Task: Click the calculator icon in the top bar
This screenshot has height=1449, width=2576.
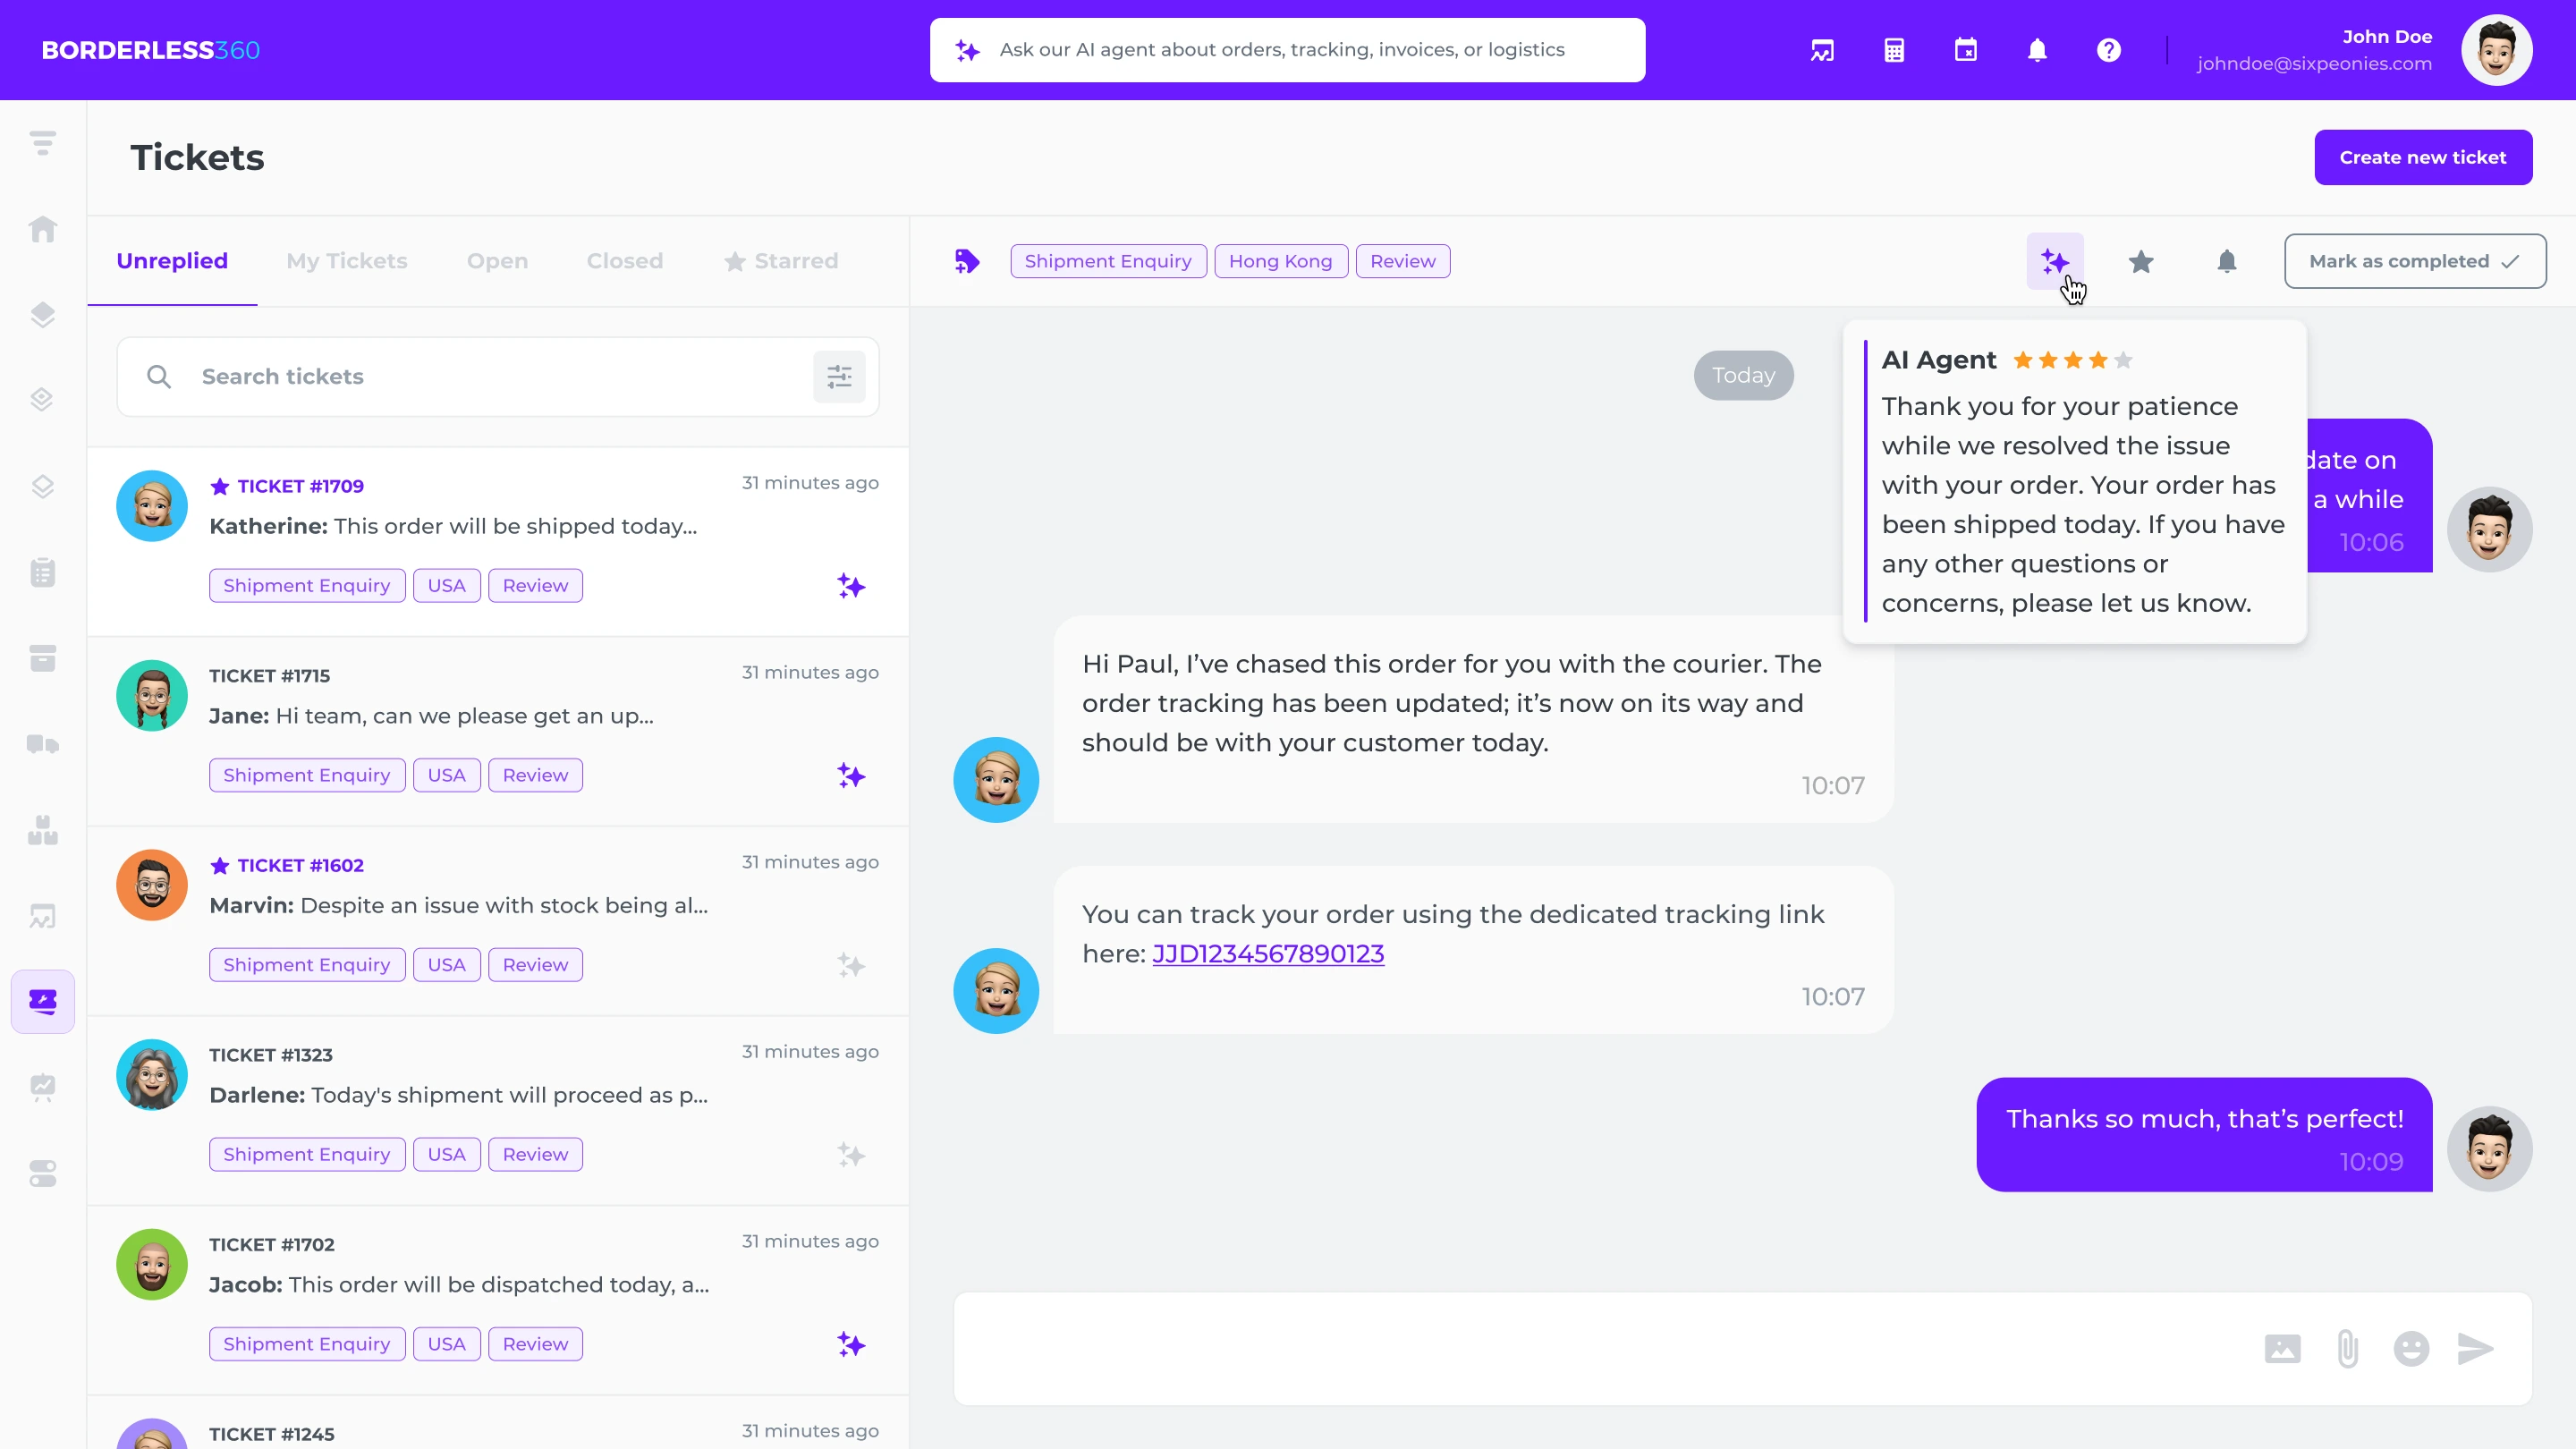Action: coord(1893,49)
